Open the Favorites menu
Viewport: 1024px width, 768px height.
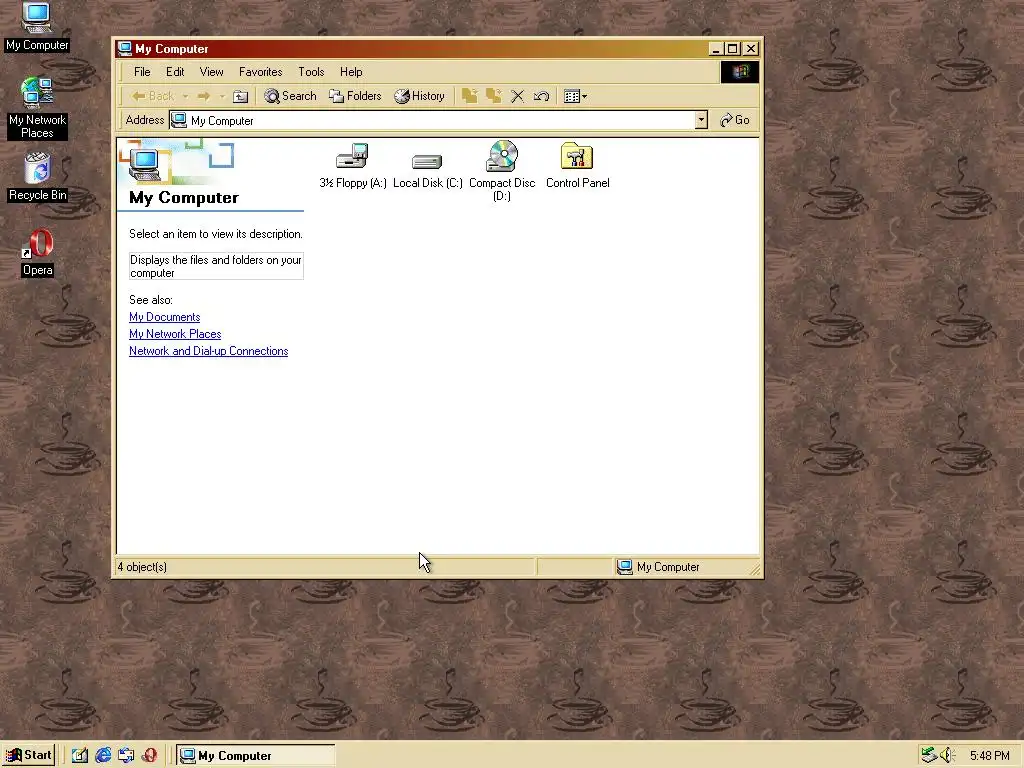[x=261, y=72]
